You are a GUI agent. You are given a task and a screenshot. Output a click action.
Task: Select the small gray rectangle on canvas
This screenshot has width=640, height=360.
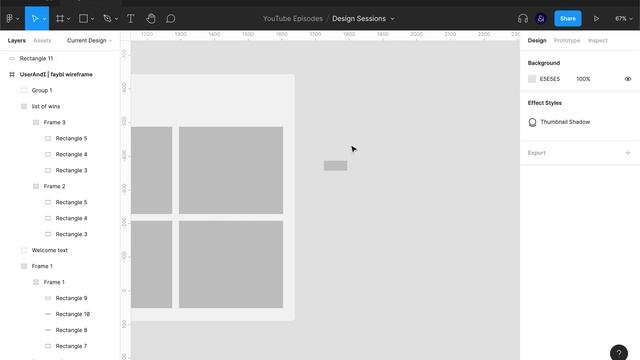[336, 165]
